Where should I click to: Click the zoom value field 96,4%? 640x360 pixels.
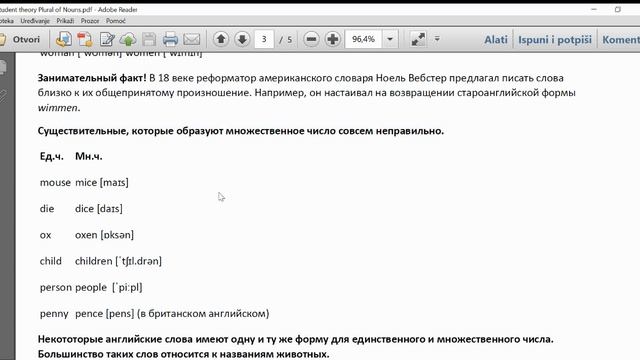pos(363,39)
